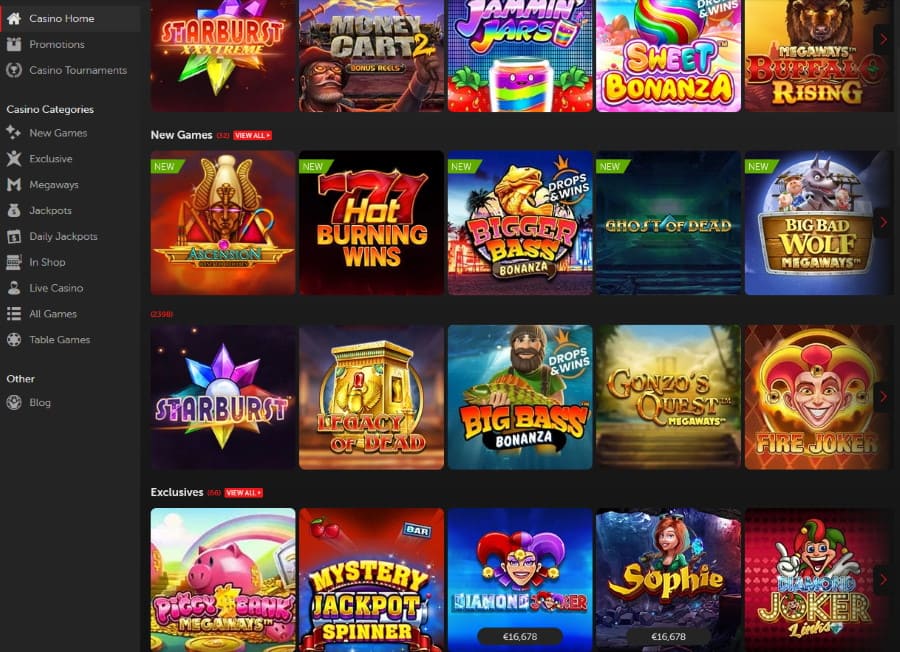Click the Casino Tournaments trophy icon

(14, 70)
